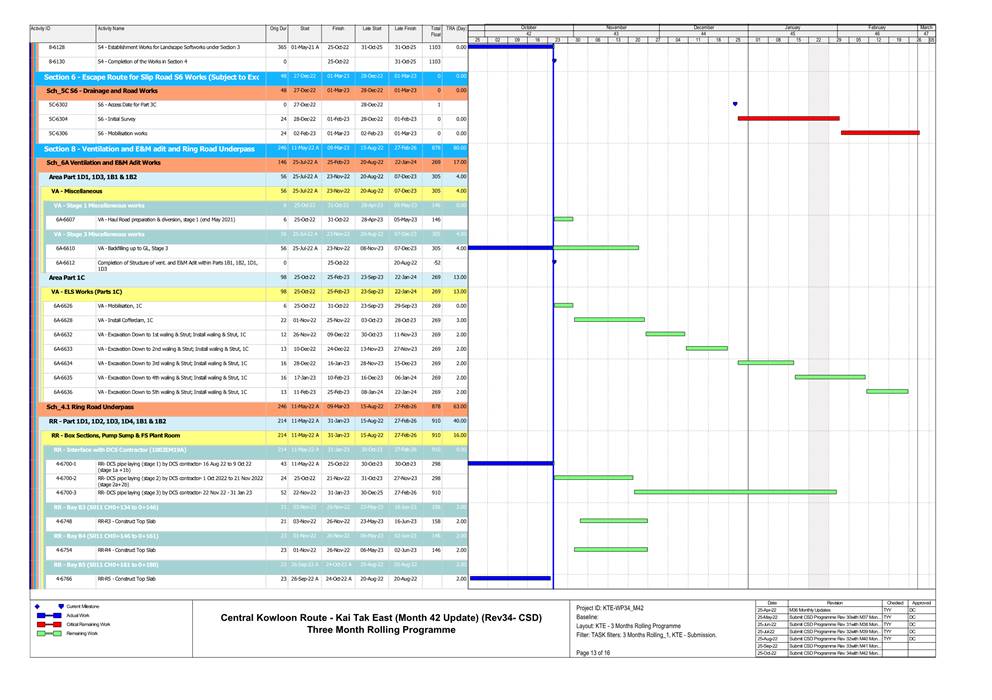Select the blue actual bar for activity 4-6766
Viewport: 992px width, 700px height.
[x=511, y=578]
